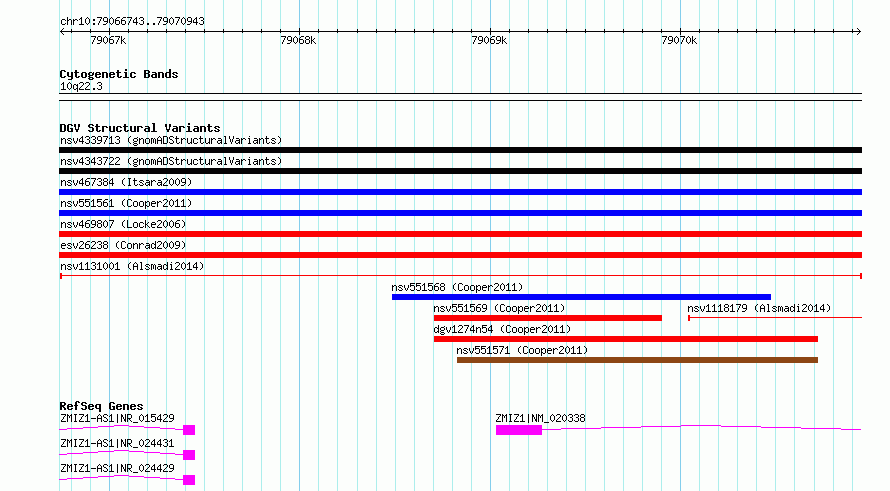Click the nsv4339713 gnomAD variant label
The height and width of the screenshot is (491, 890).
171,140
